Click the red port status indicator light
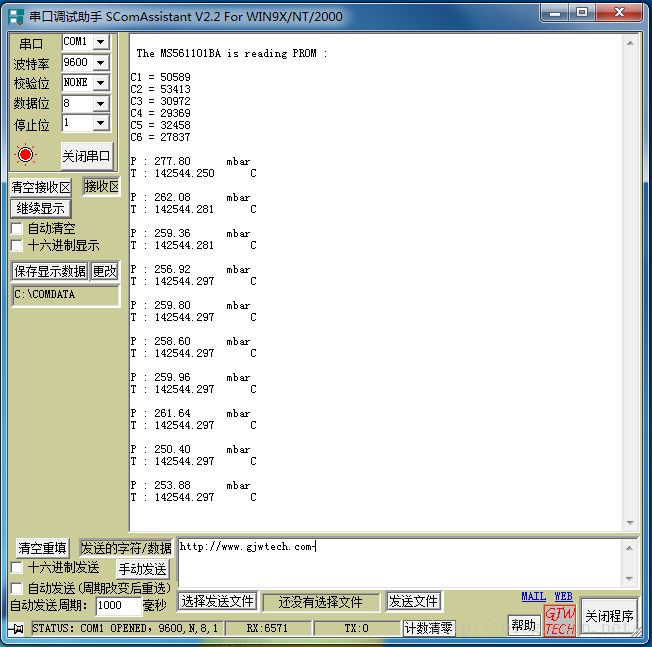The image size is (652, 647). coord(25,155)
